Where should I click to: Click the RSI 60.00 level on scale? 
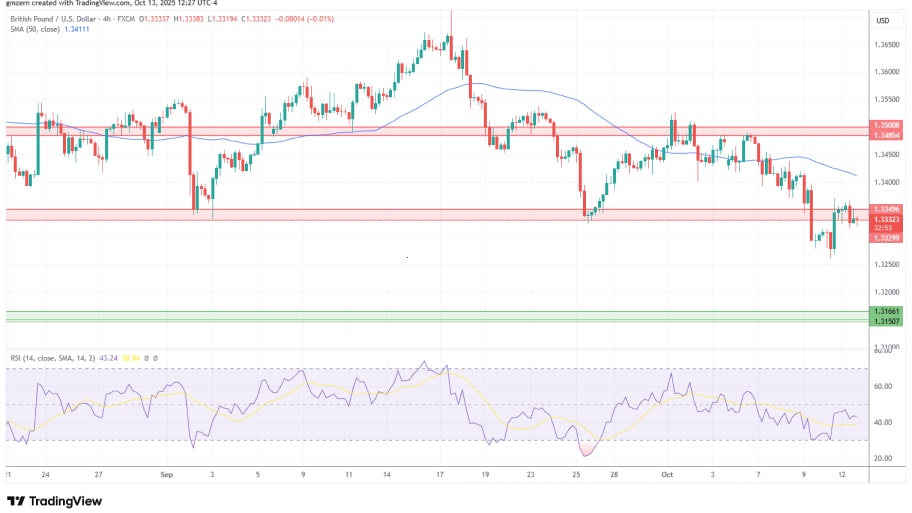coord(882,386)
